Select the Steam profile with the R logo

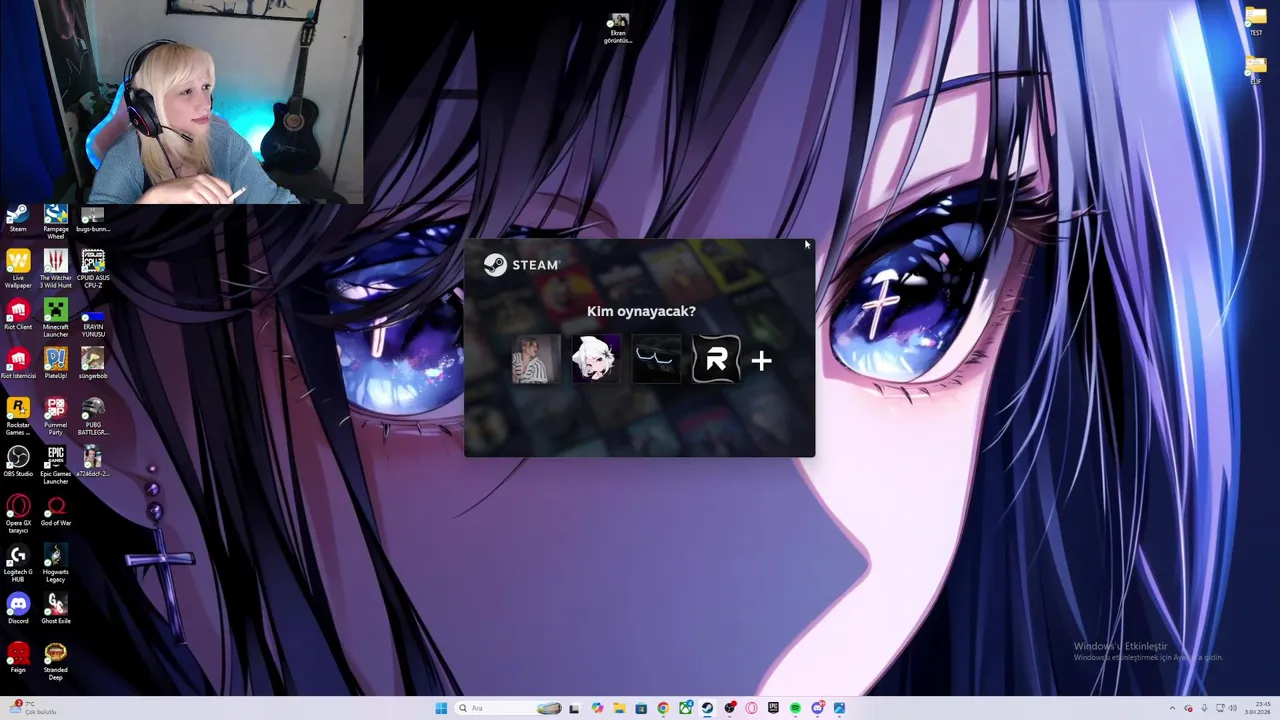716,360
